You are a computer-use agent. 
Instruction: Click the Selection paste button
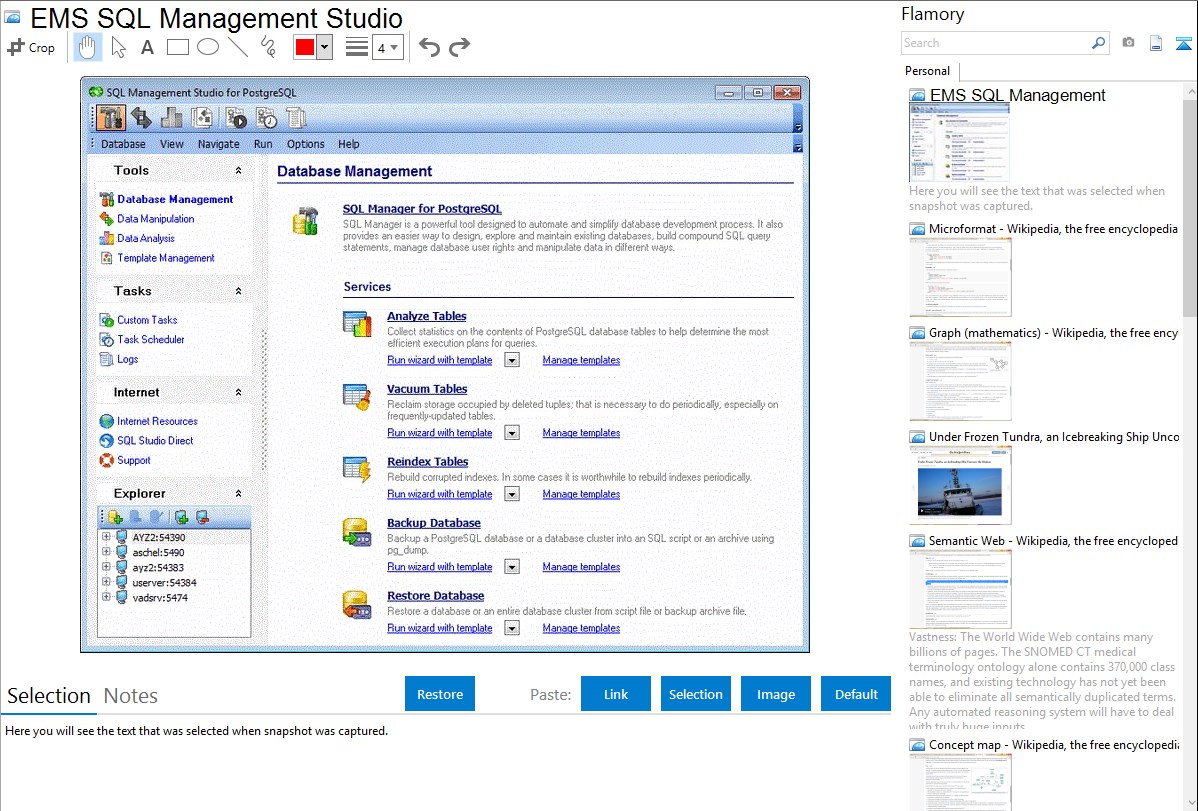coord(695,694)
